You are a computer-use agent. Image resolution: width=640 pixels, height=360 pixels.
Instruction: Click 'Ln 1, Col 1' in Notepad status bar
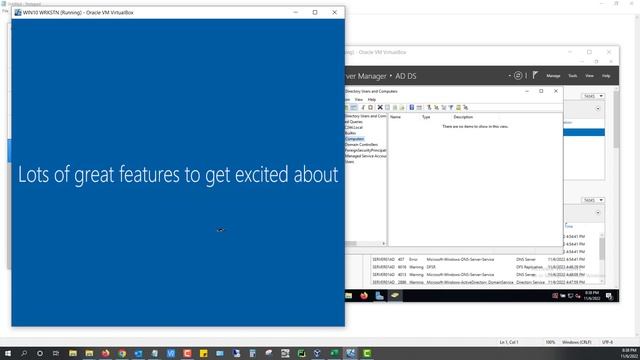coord(509,342)
